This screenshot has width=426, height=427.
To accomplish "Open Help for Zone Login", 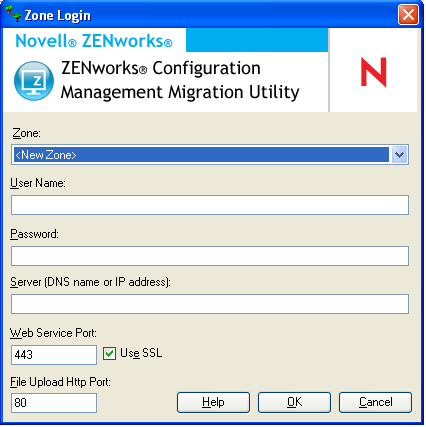I will (x=213, y=402).
